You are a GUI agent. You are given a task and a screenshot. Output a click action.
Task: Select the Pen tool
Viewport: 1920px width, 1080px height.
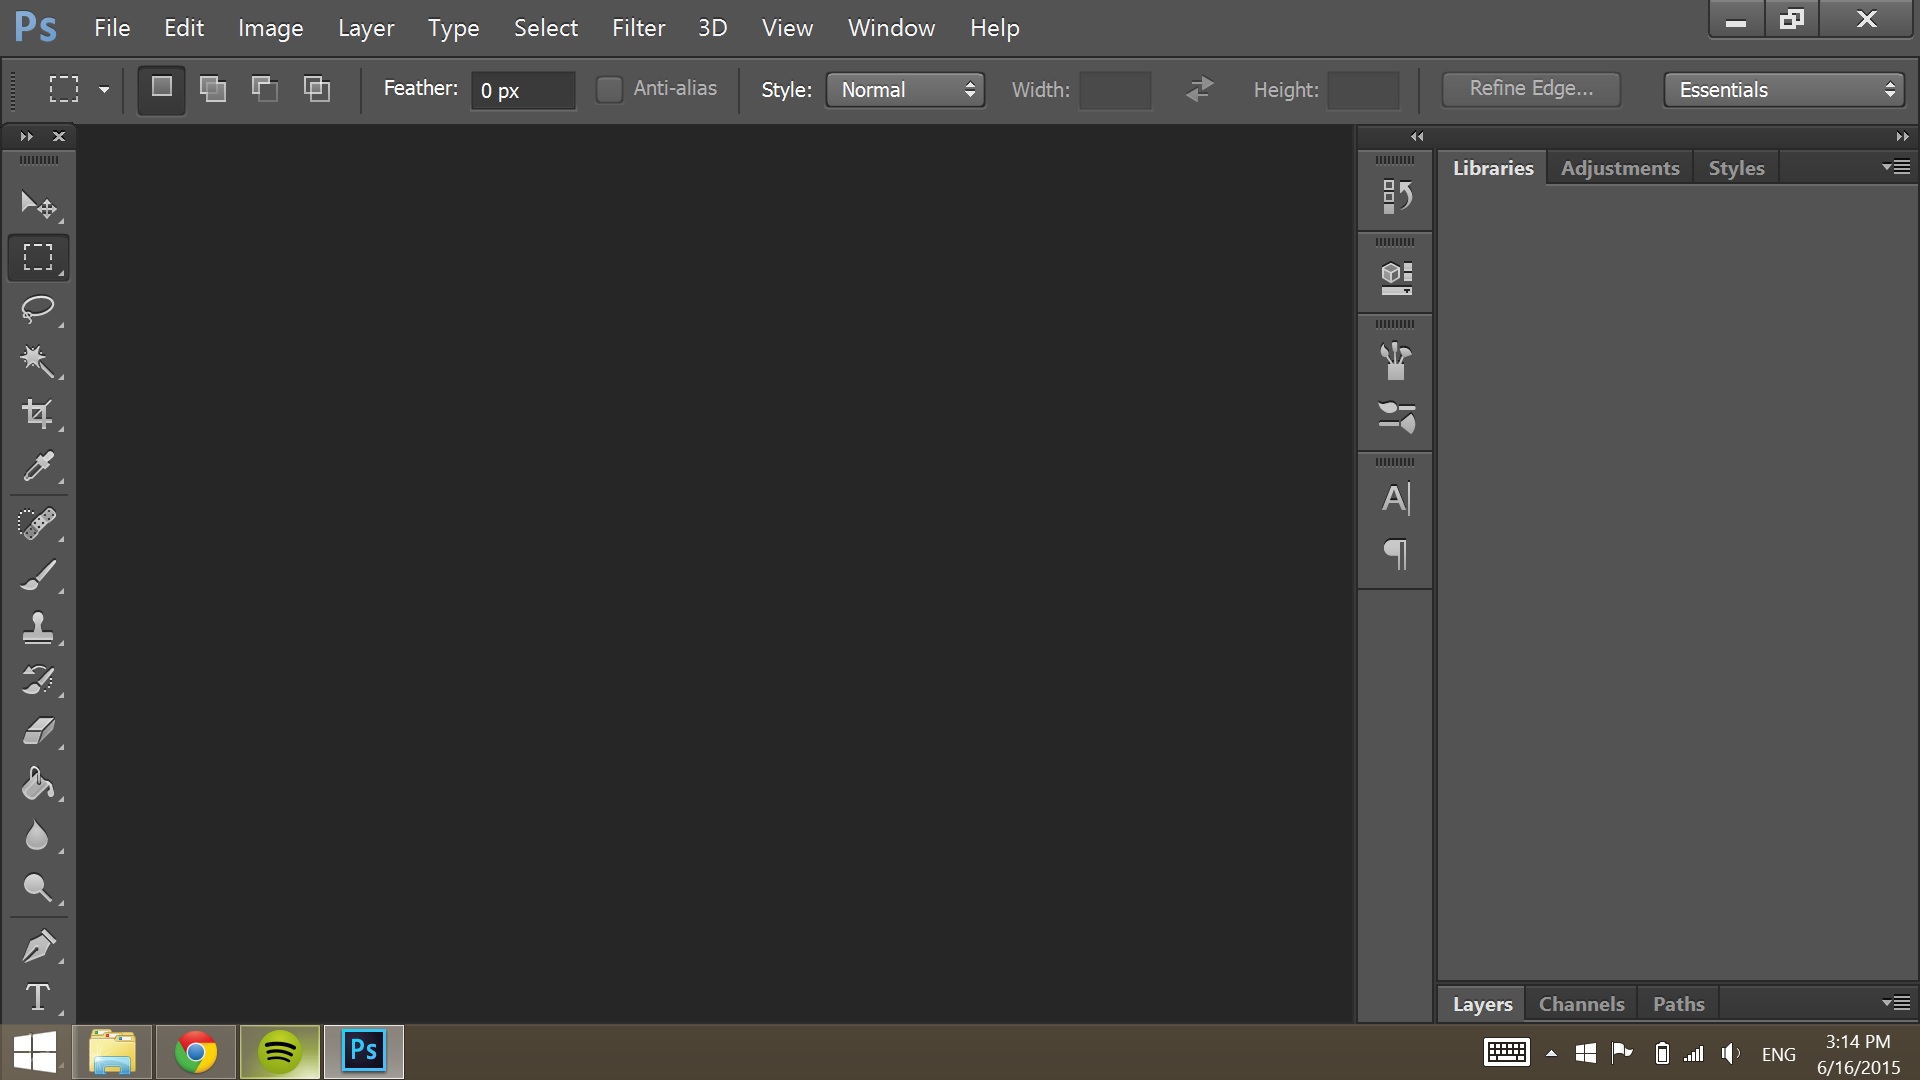37,945
